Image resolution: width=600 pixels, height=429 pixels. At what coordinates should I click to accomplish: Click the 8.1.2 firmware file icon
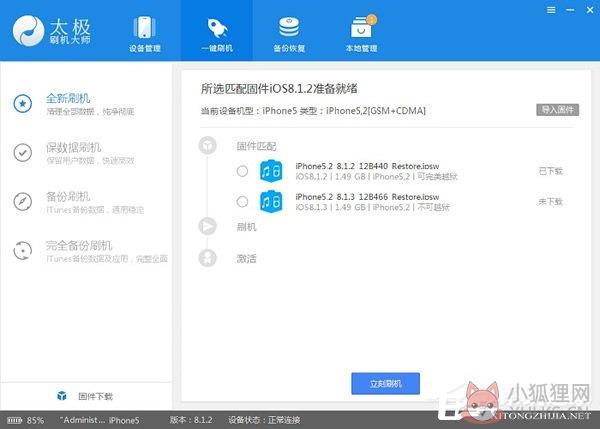point(271,171)
